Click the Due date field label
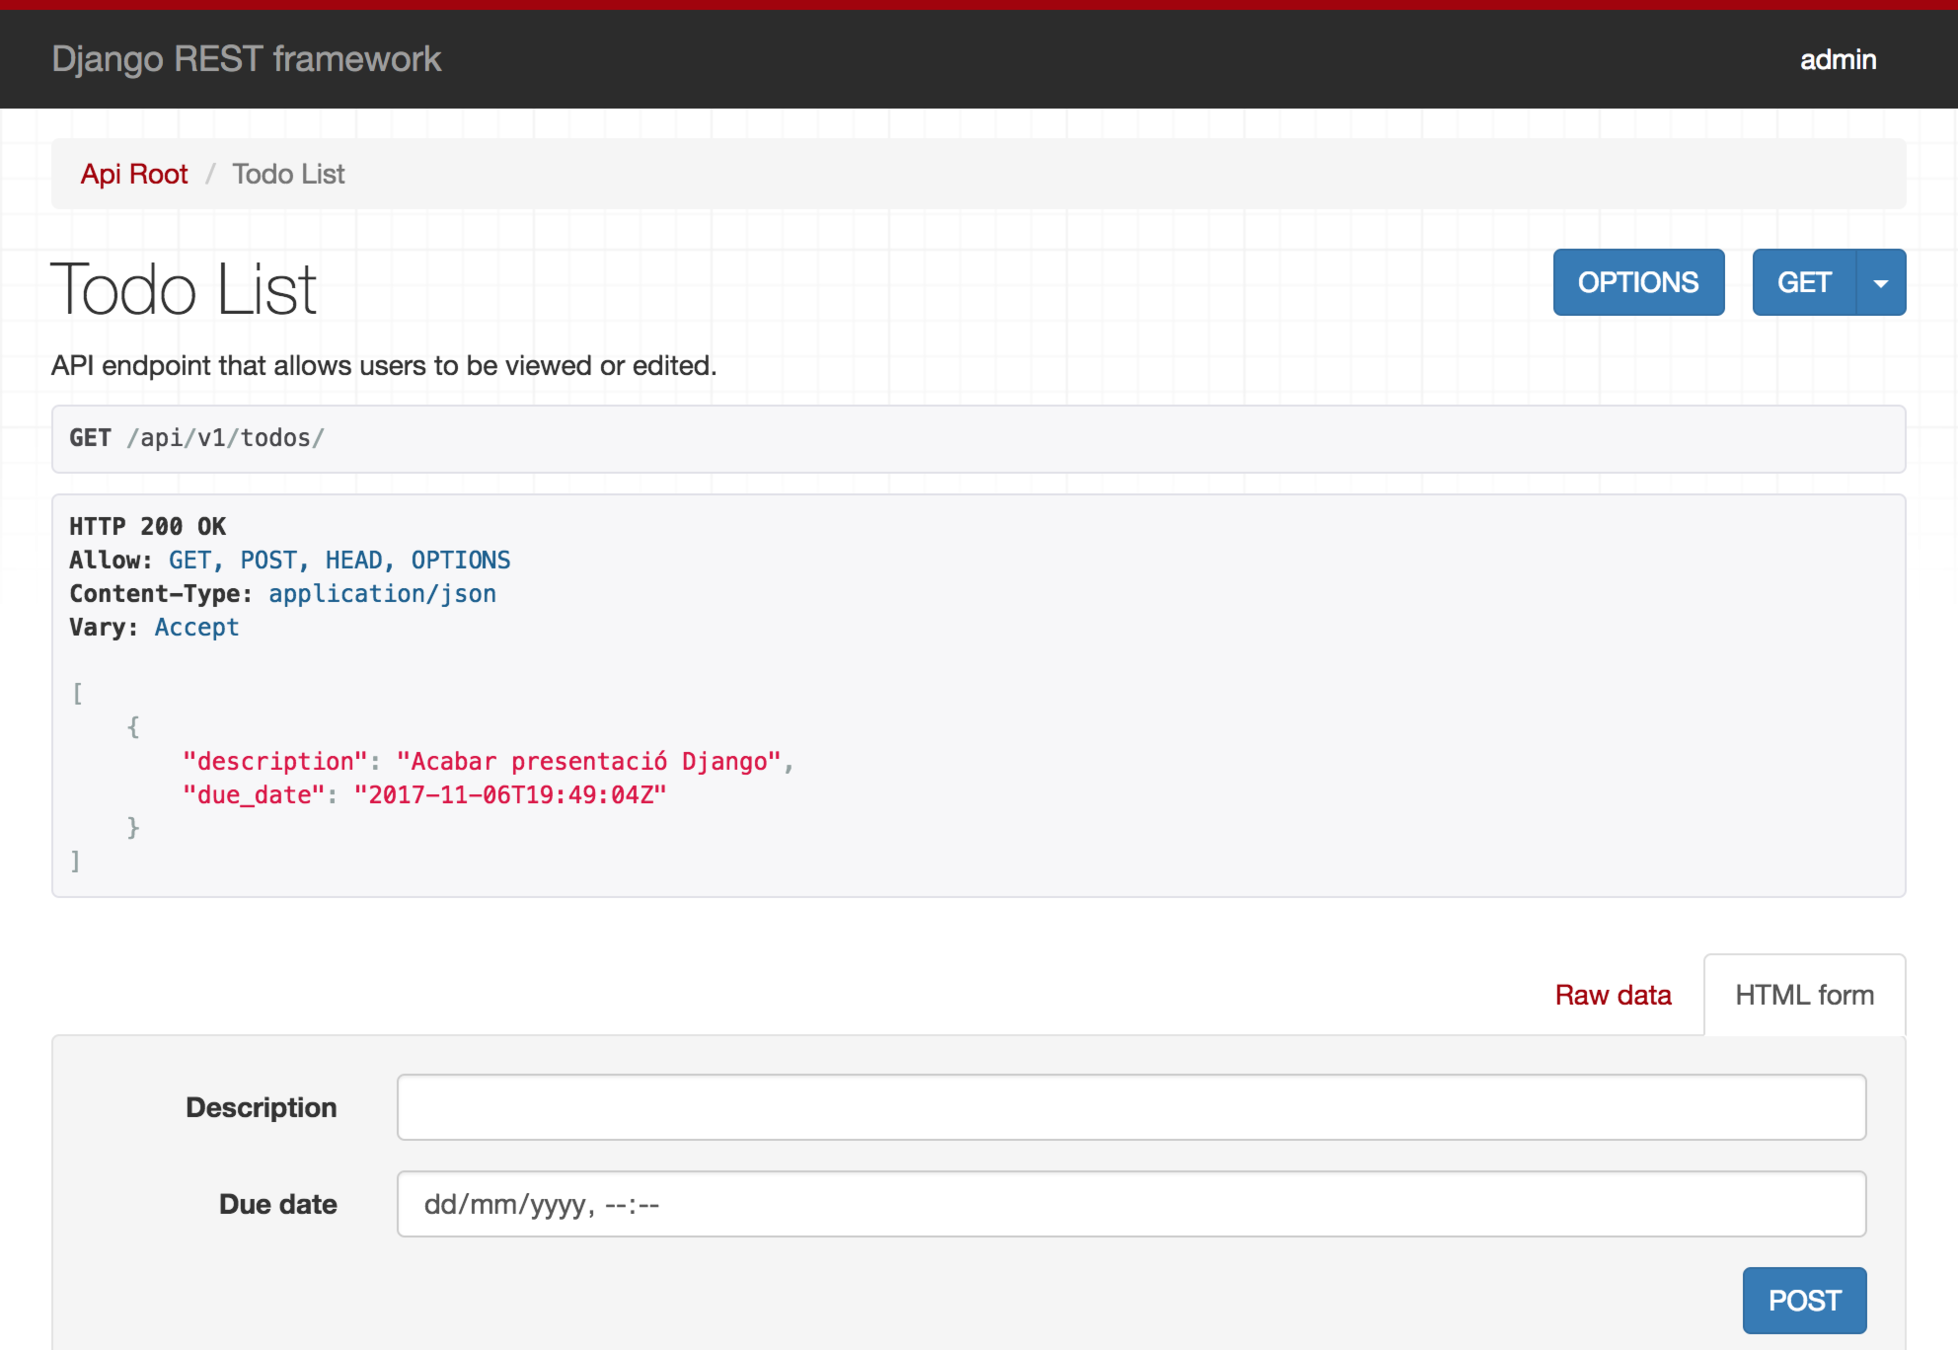 [277, 1204]
